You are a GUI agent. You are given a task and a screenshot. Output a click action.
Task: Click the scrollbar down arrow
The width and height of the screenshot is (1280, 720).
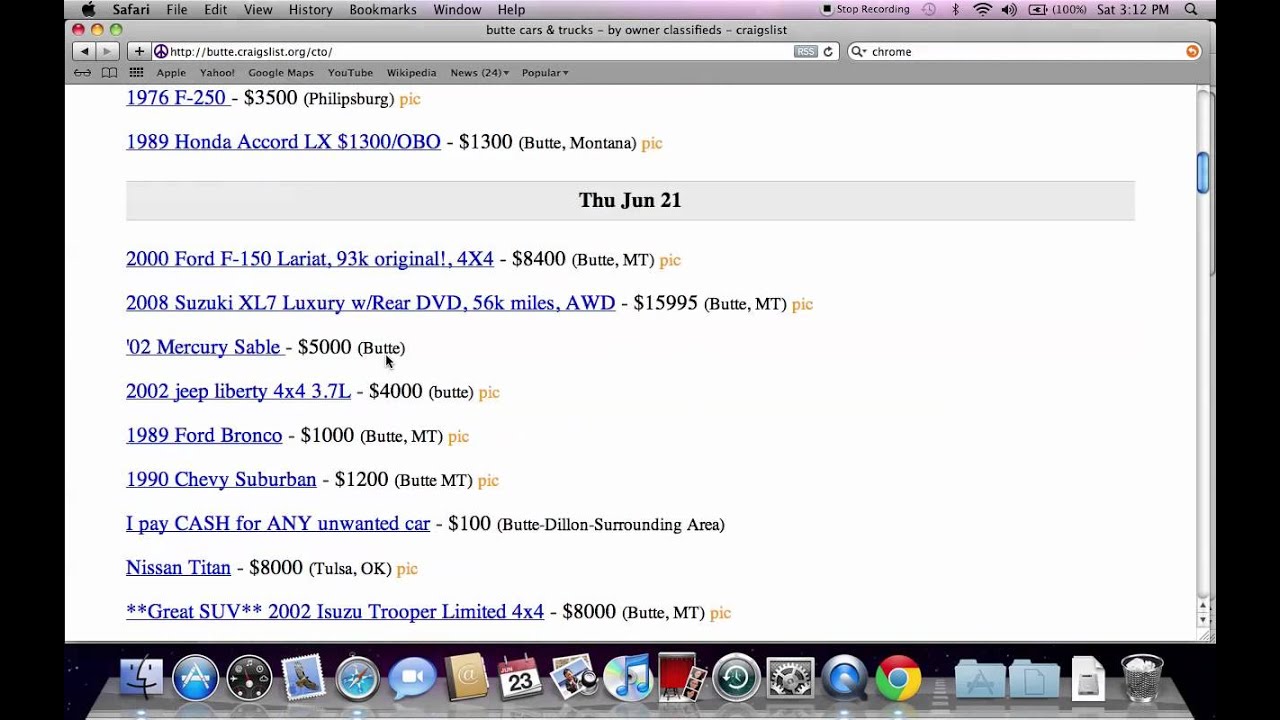point(1204,620)
